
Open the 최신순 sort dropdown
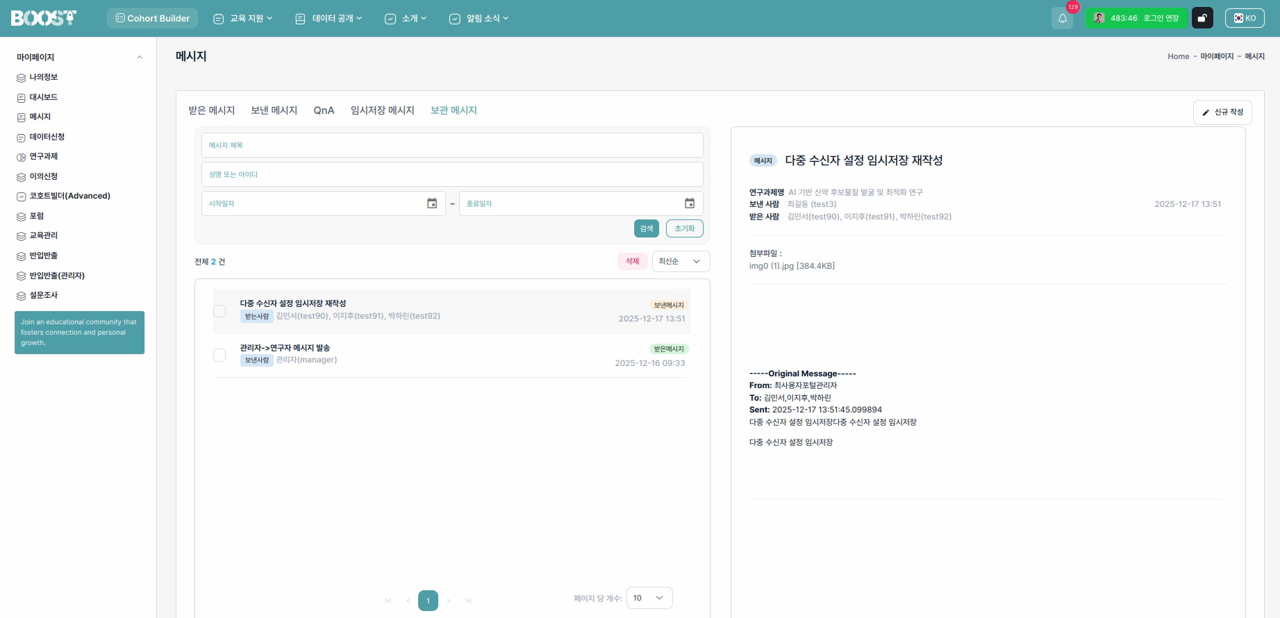tap(681, 261)
